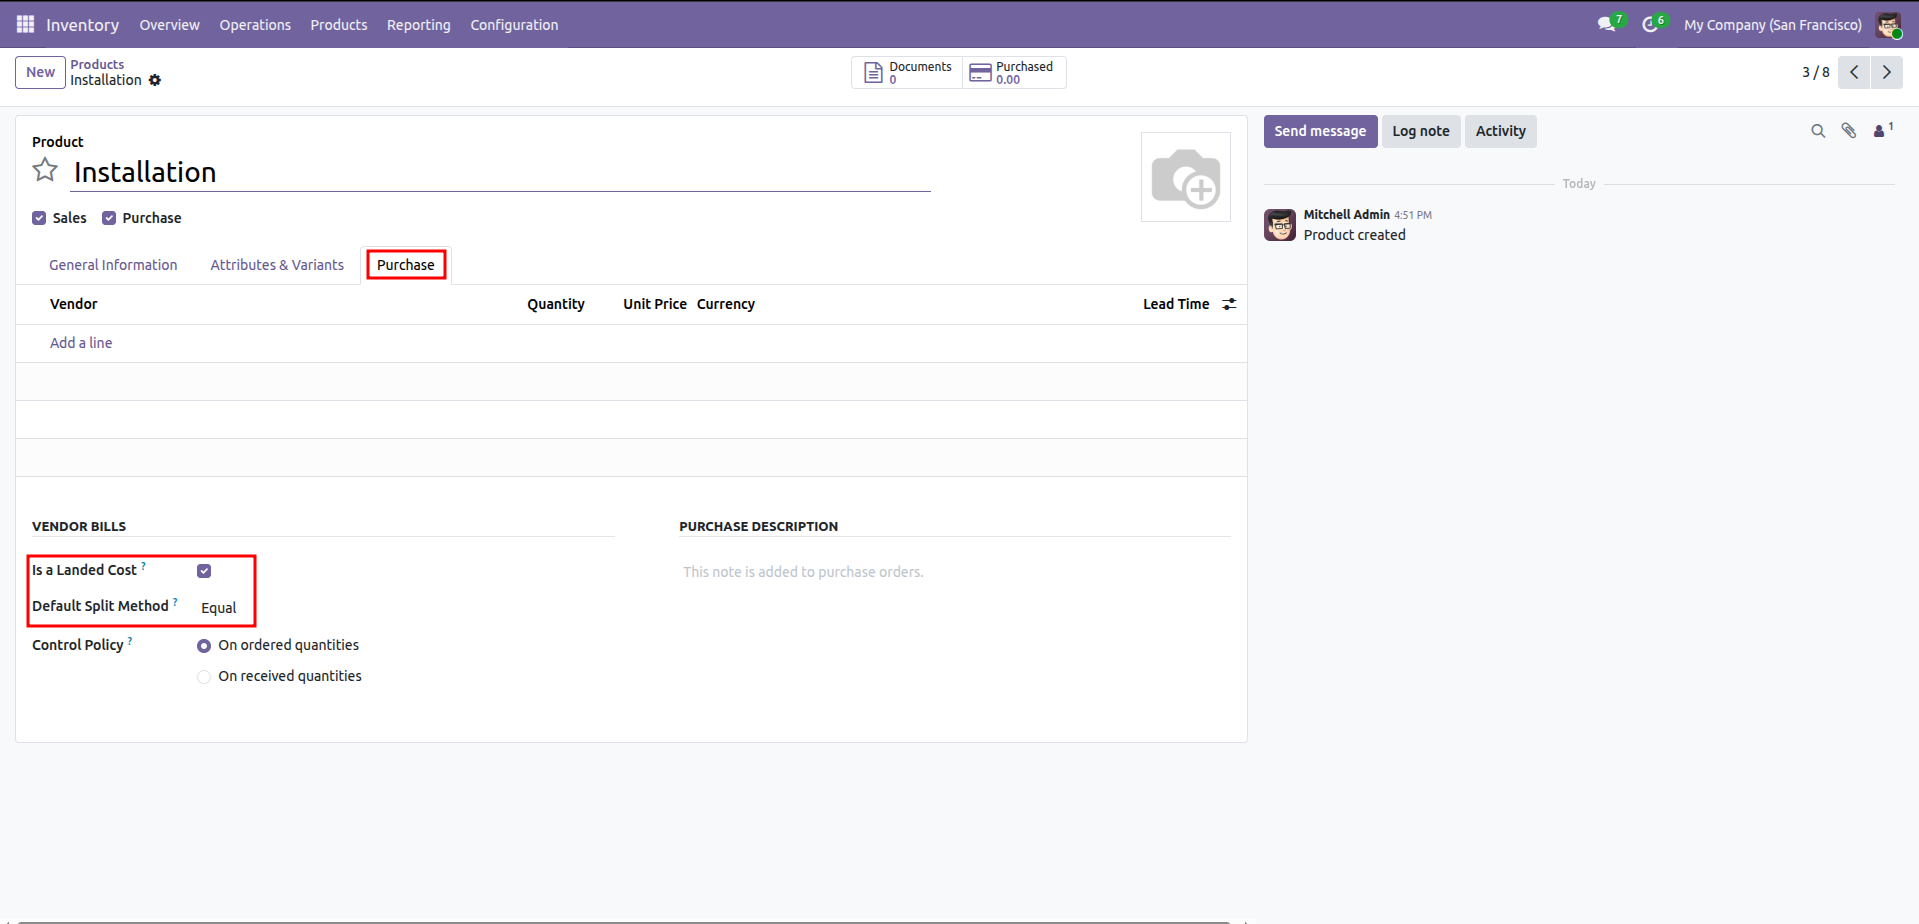Switch to the Attributes & Variants tab
1919x924 pixels.
pyautogui.click(x=277, y=265)
